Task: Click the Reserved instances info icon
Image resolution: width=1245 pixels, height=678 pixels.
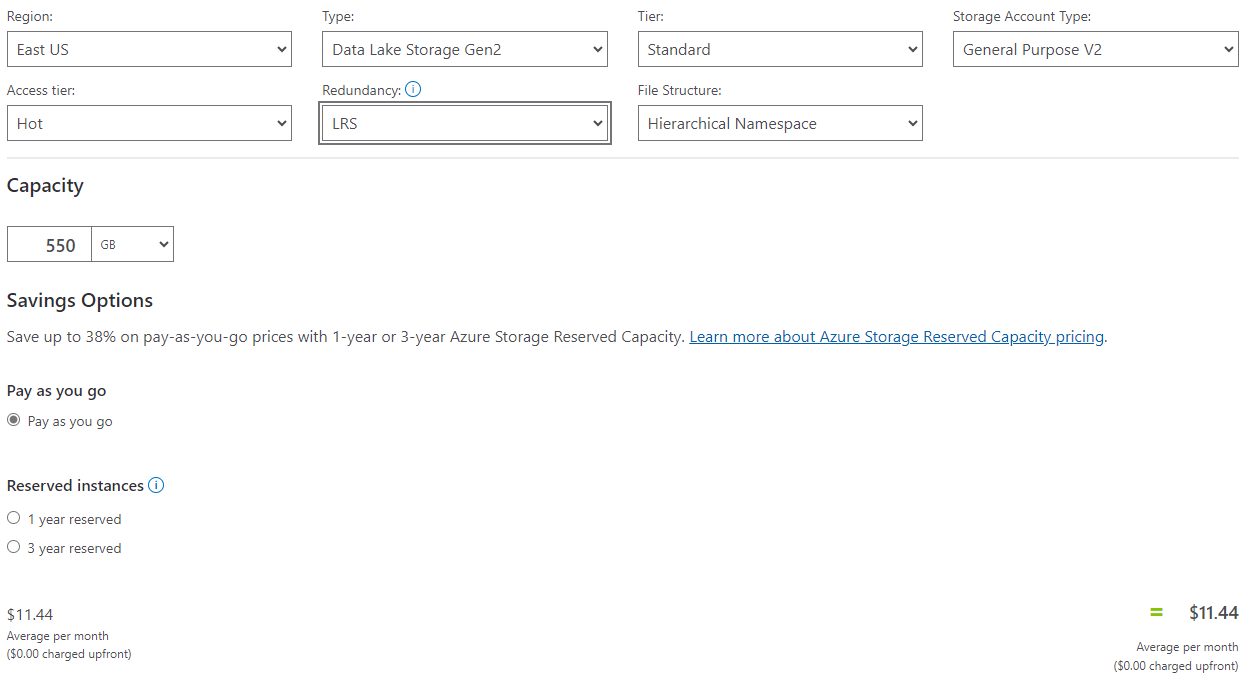Action: pyautogui.click(x=156, y=485)
